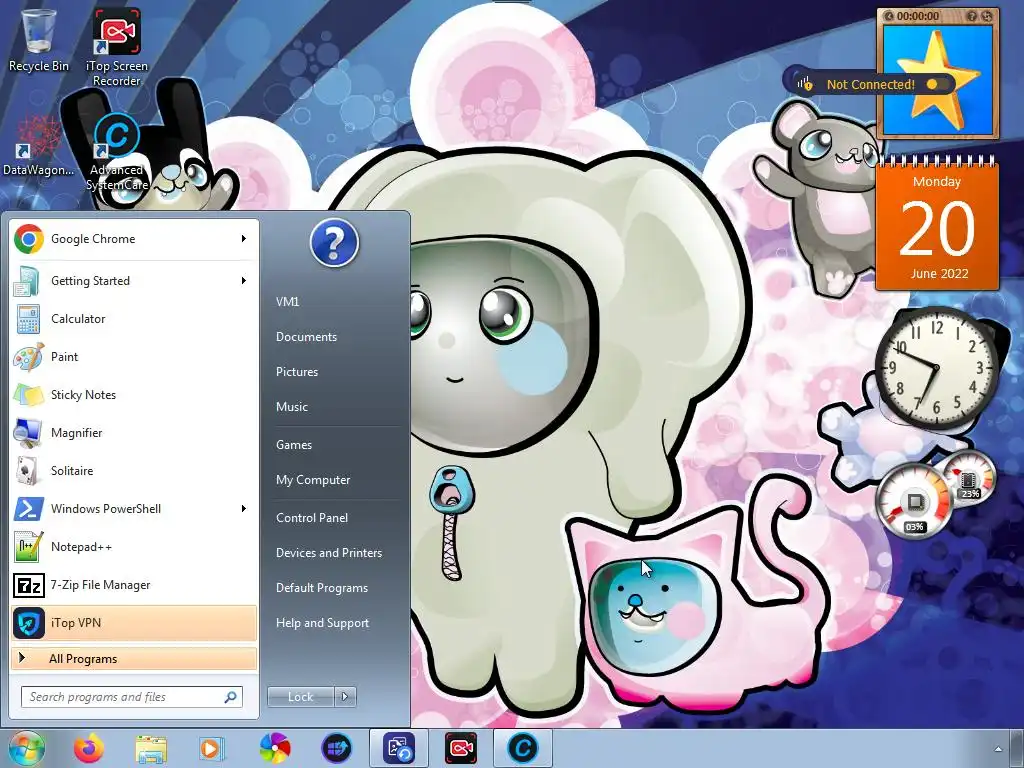Open Devices and Printers

pos(328,553)
